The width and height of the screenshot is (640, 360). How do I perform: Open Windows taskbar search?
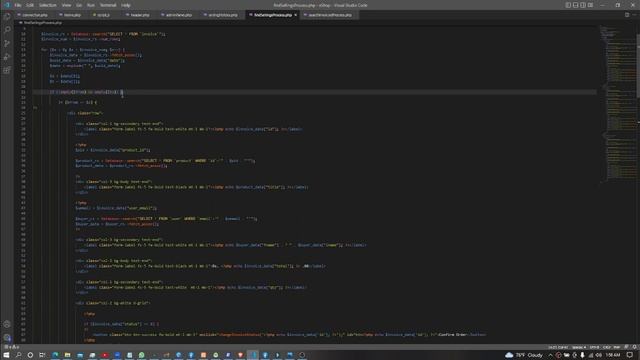18,355
